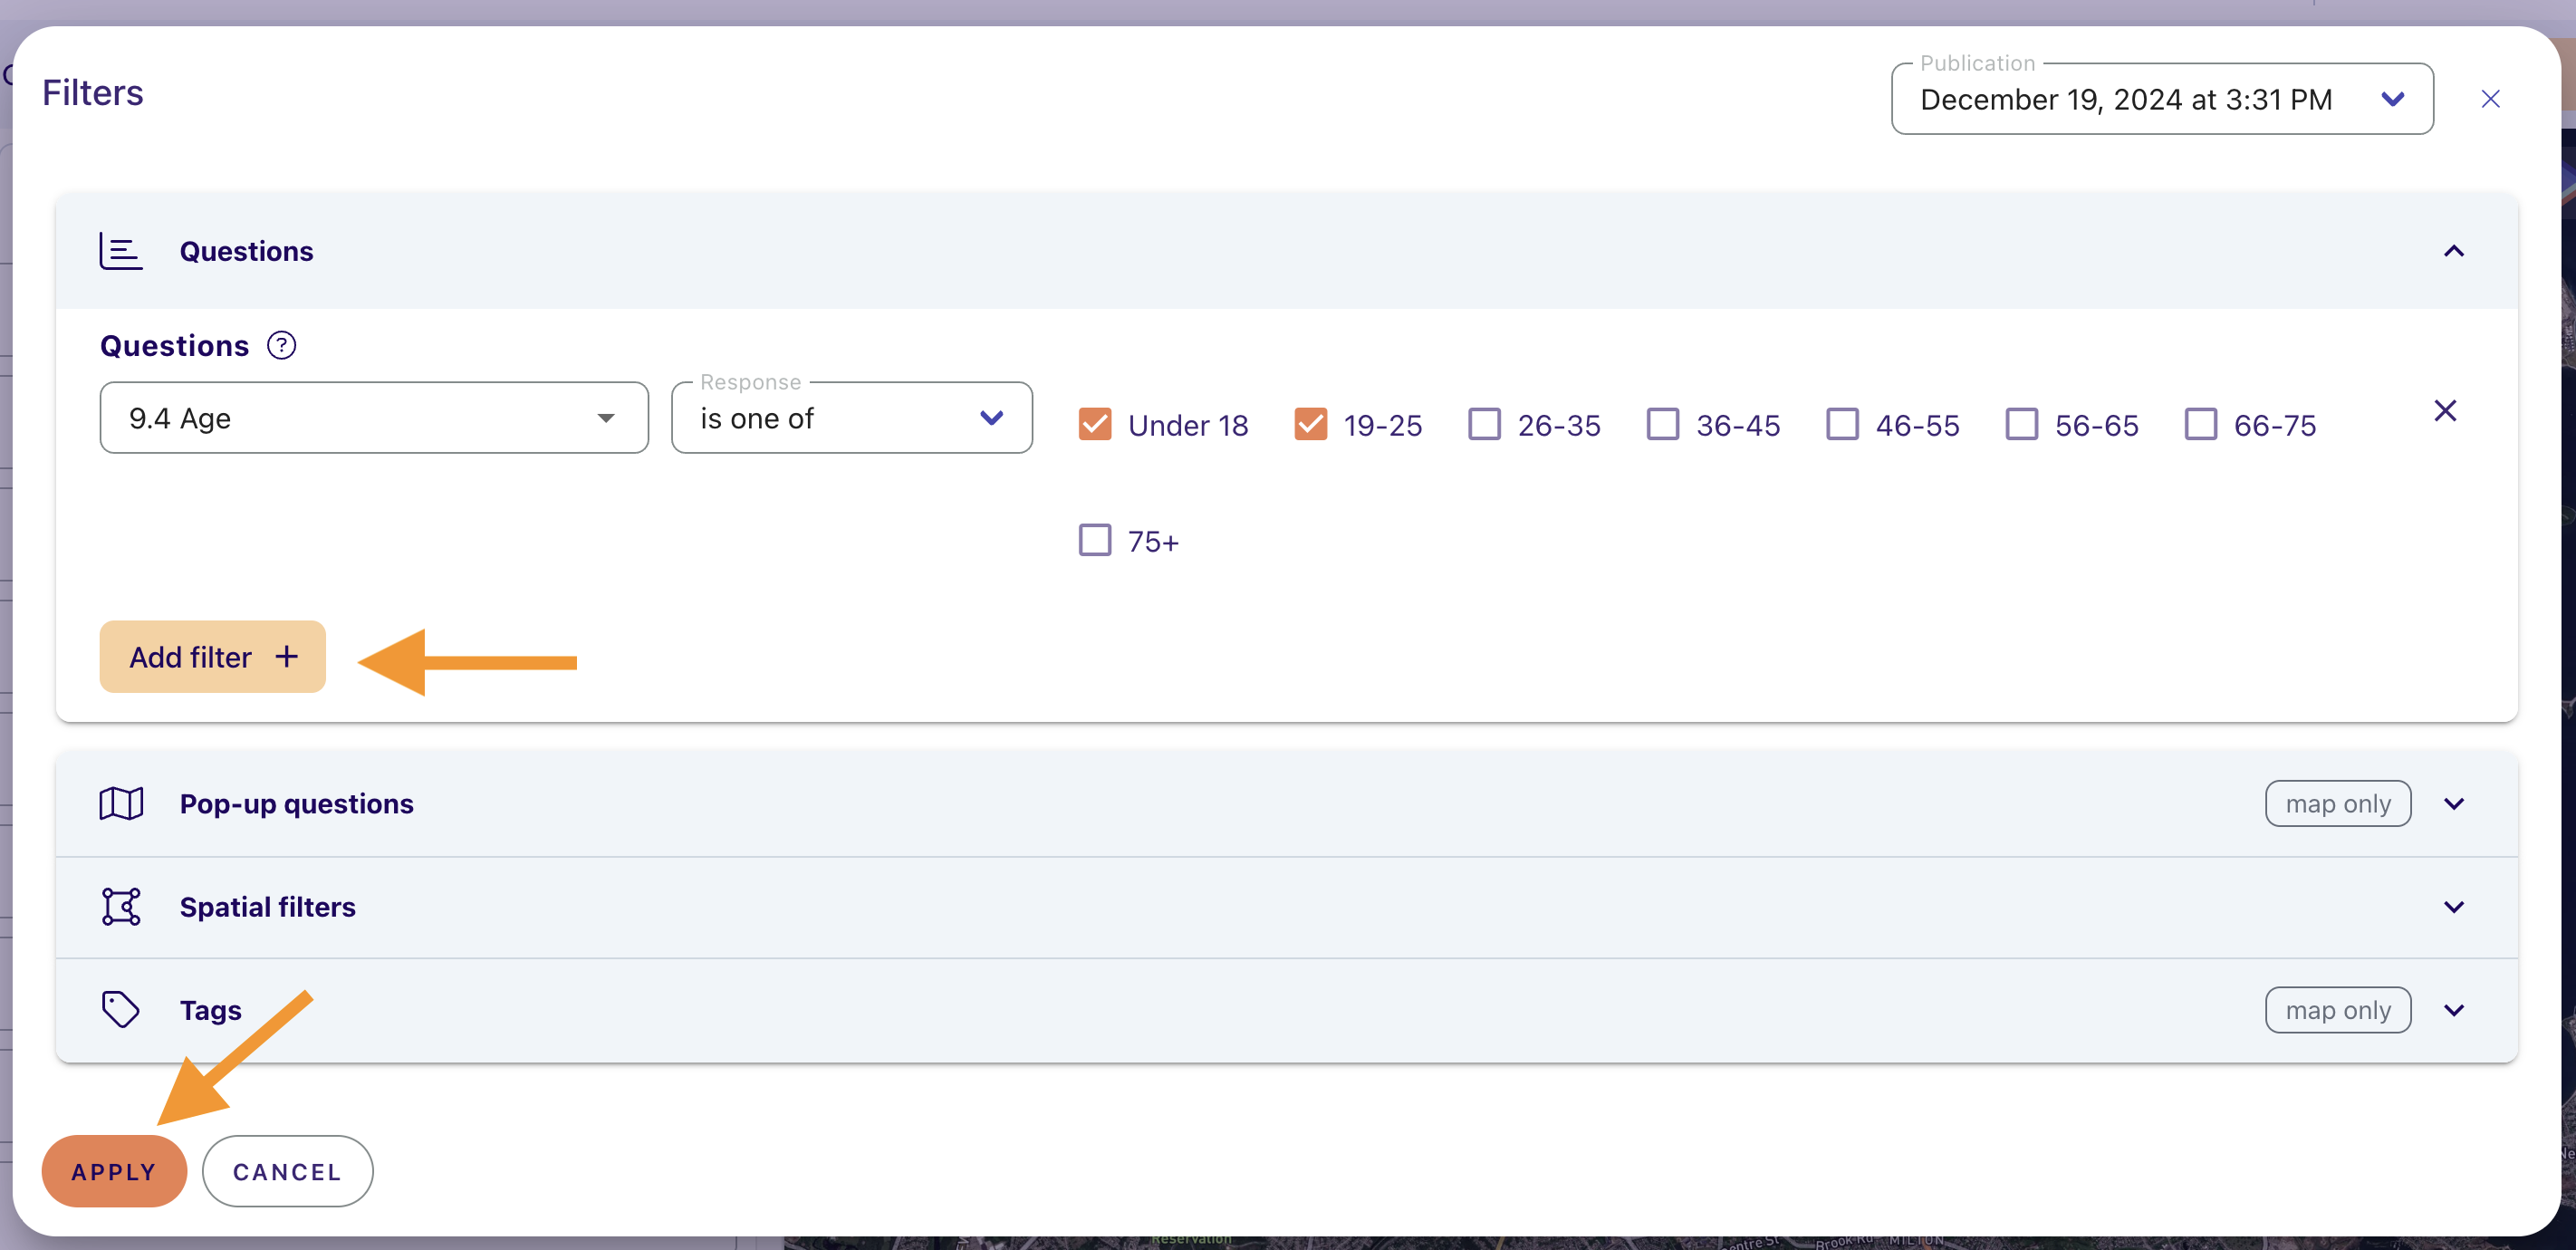
Task: Apply the selected filters
Action: pyautogui.click(x=114, y=1171)
